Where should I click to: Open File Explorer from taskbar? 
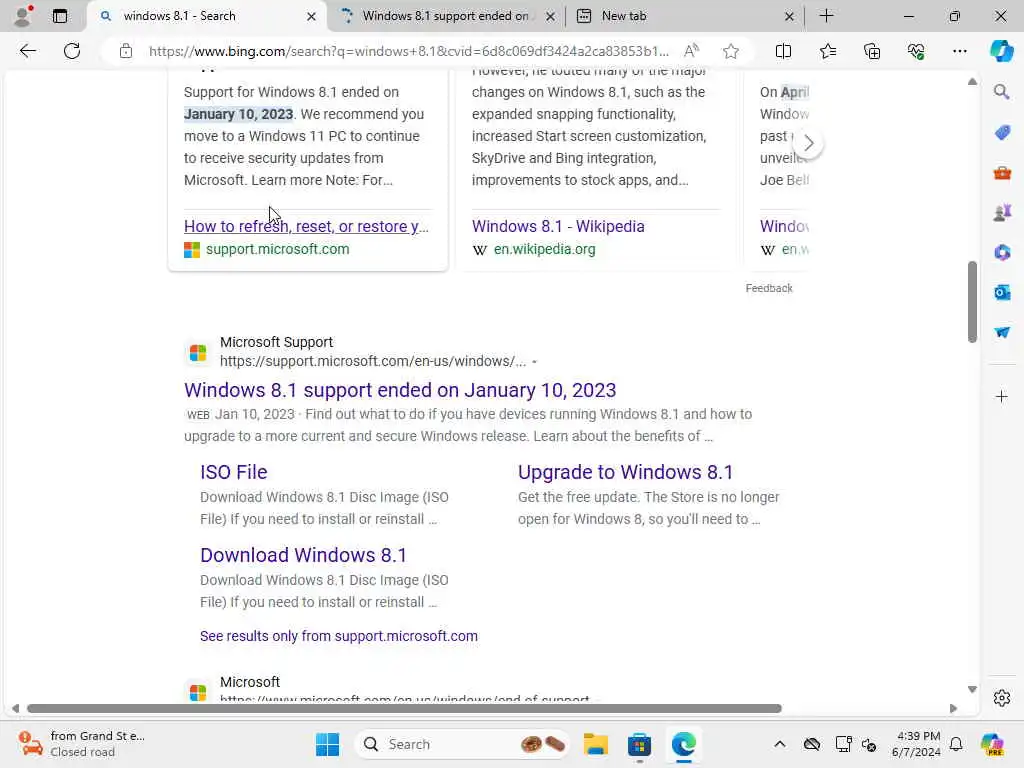(x=596, y=744)
